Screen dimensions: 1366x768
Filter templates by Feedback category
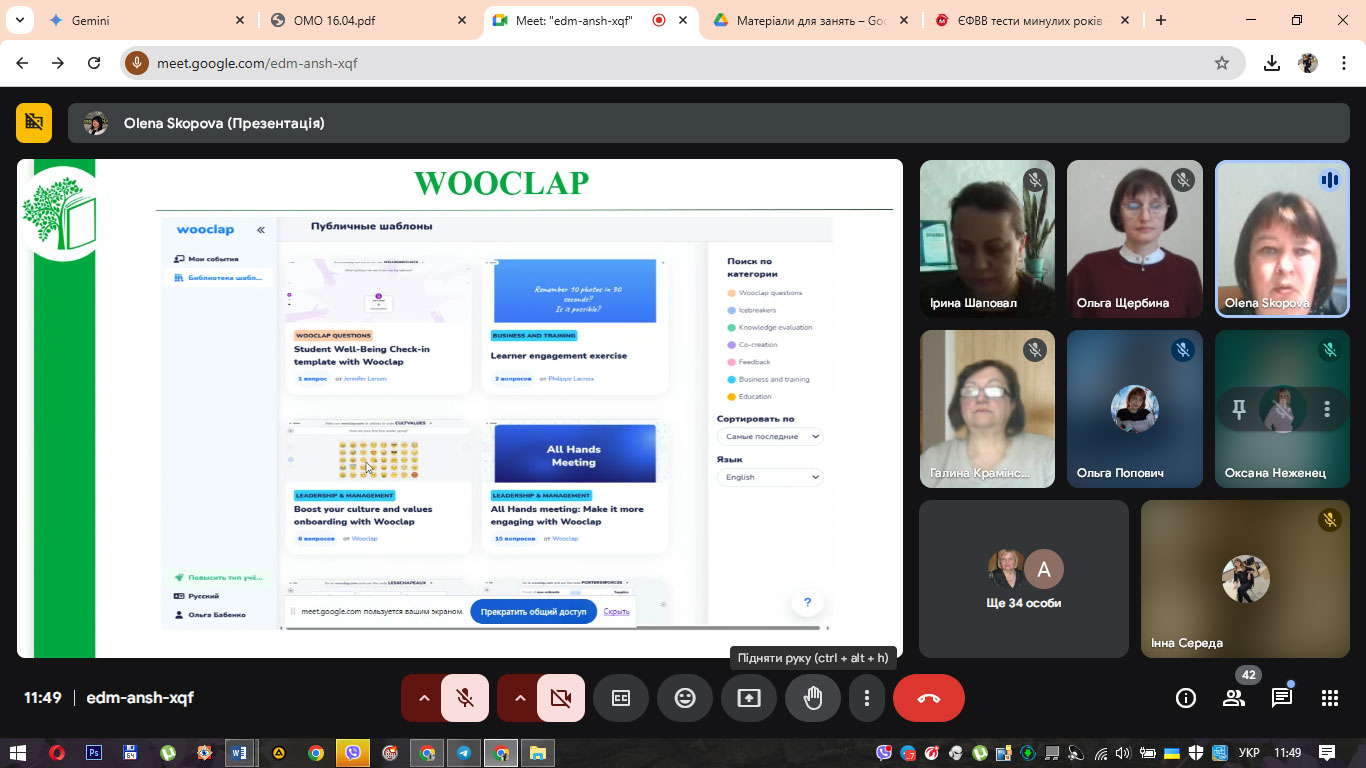click(749, 362)
